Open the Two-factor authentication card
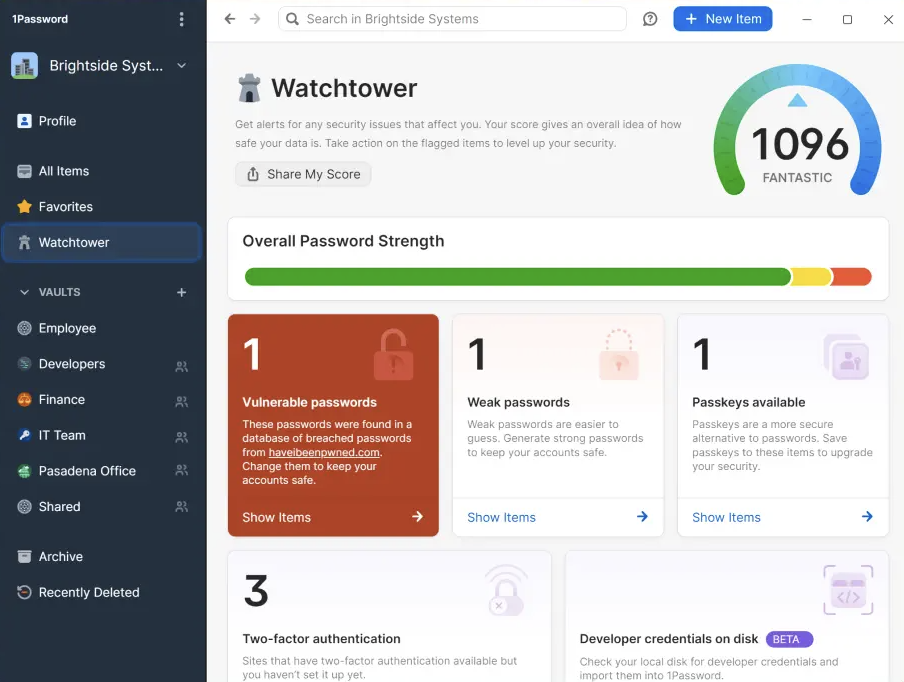Viewport: 904px width, 682px height. click(390, 616)
